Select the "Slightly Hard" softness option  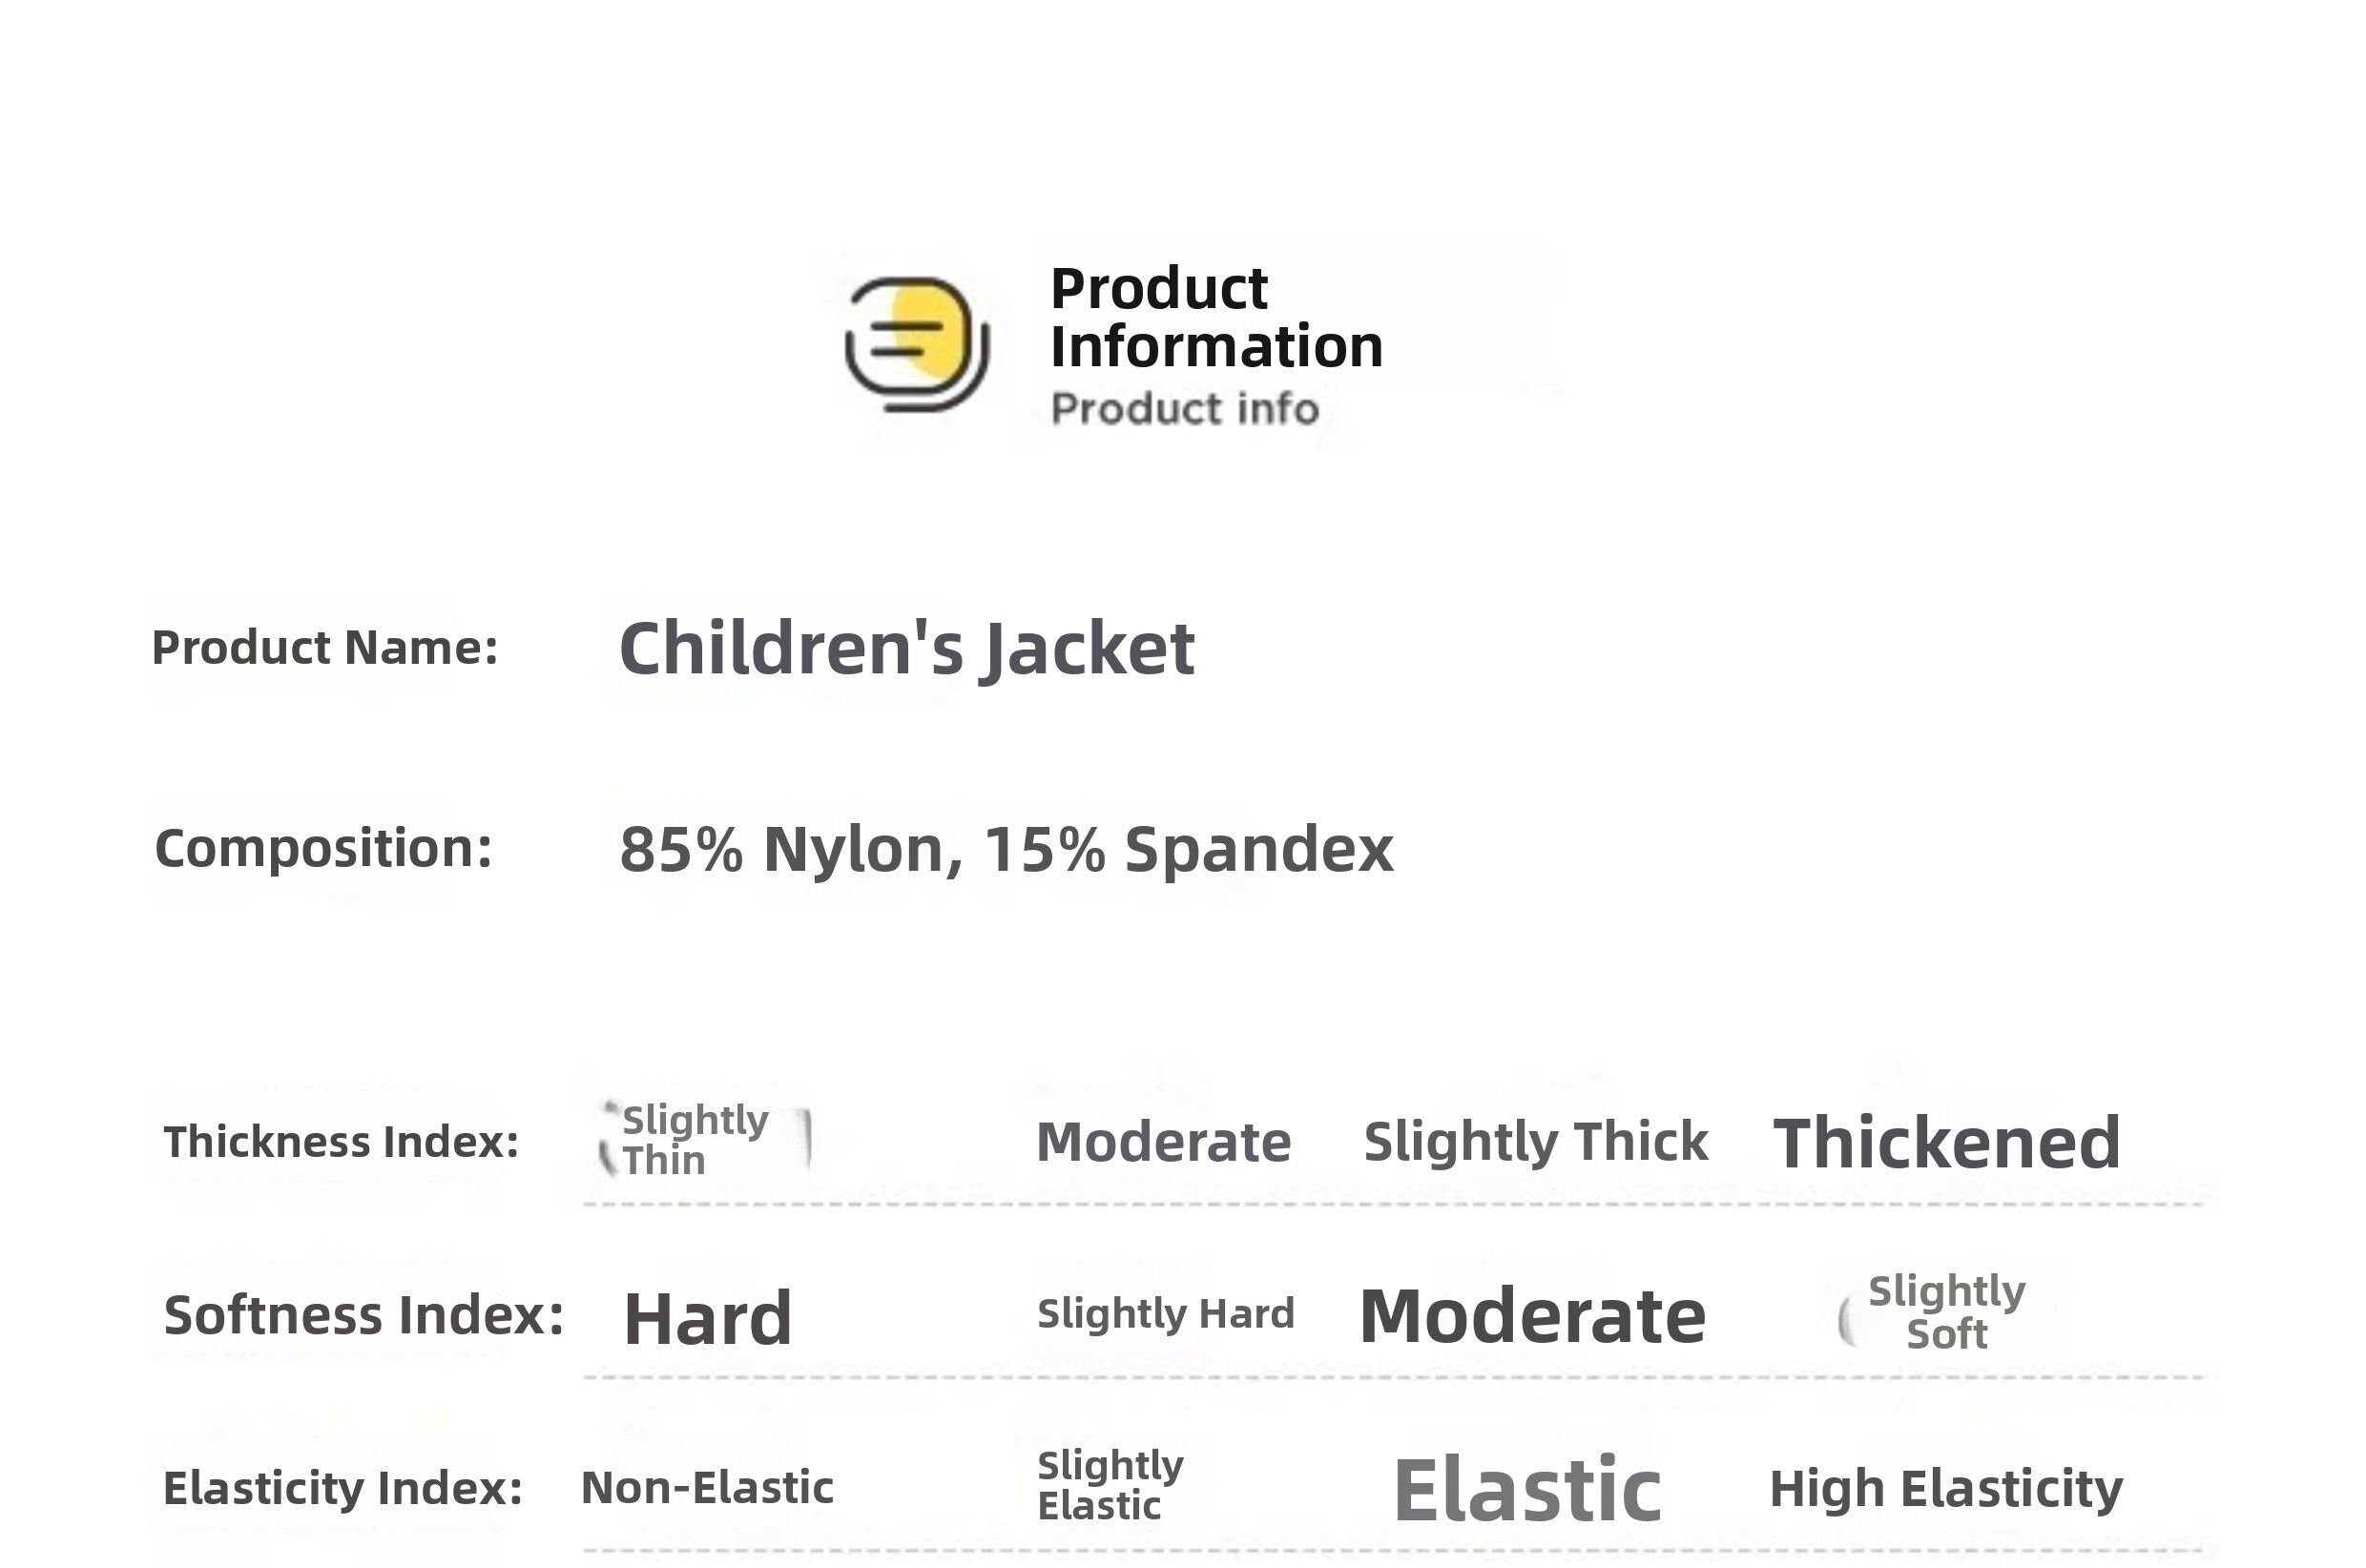(x=1165, y=1314)
